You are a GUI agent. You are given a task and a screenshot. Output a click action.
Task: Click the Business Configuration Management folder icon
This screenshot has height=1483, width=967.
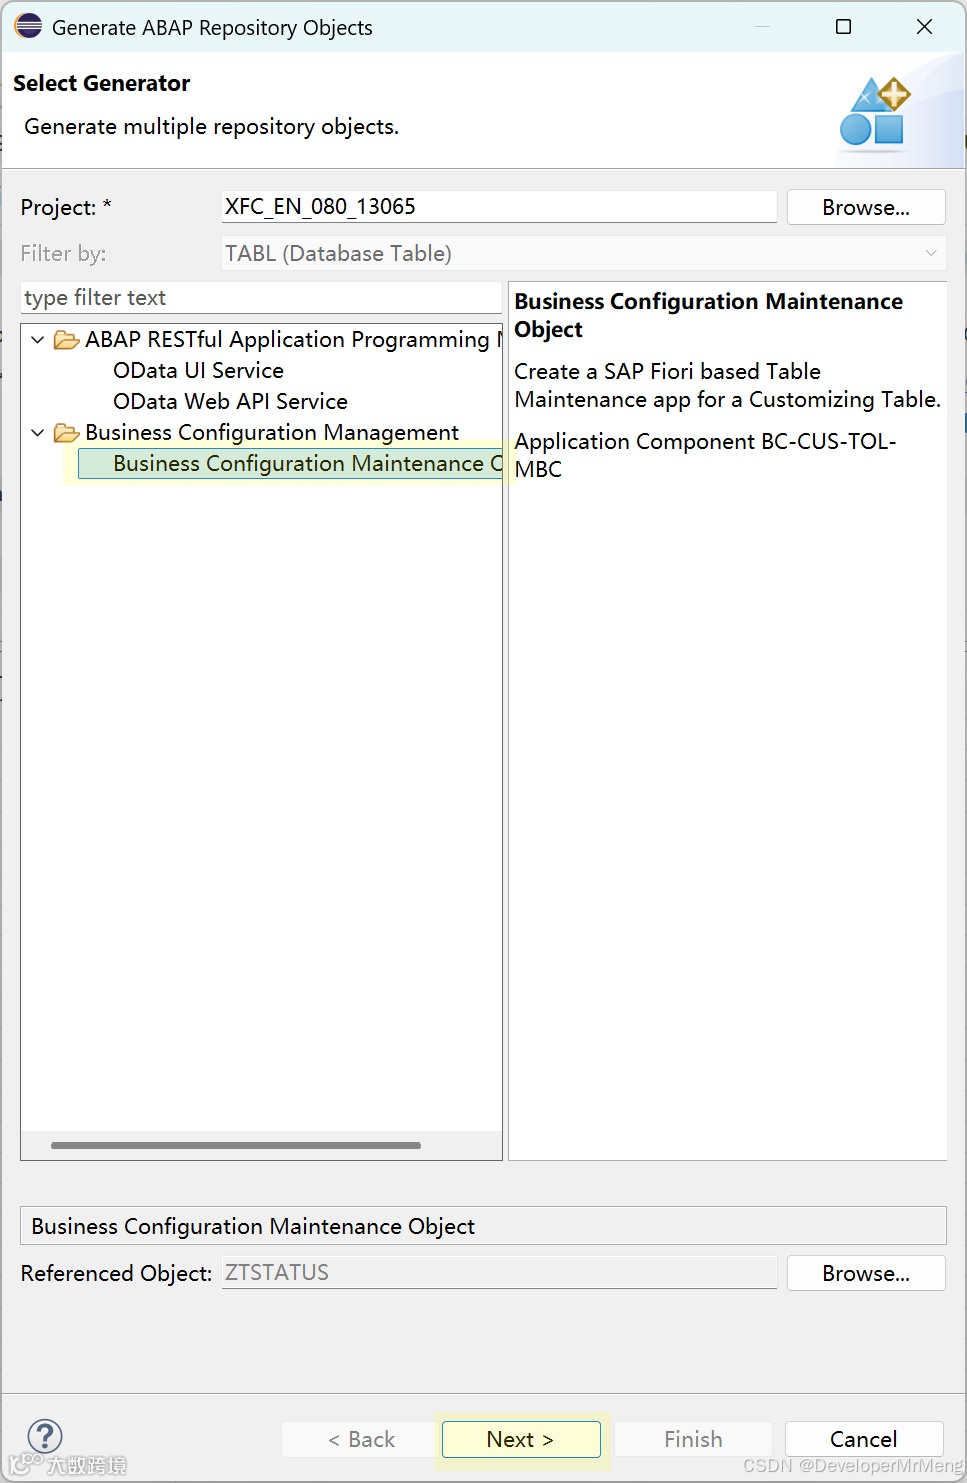pyautogui.click(x=67, y=433)
